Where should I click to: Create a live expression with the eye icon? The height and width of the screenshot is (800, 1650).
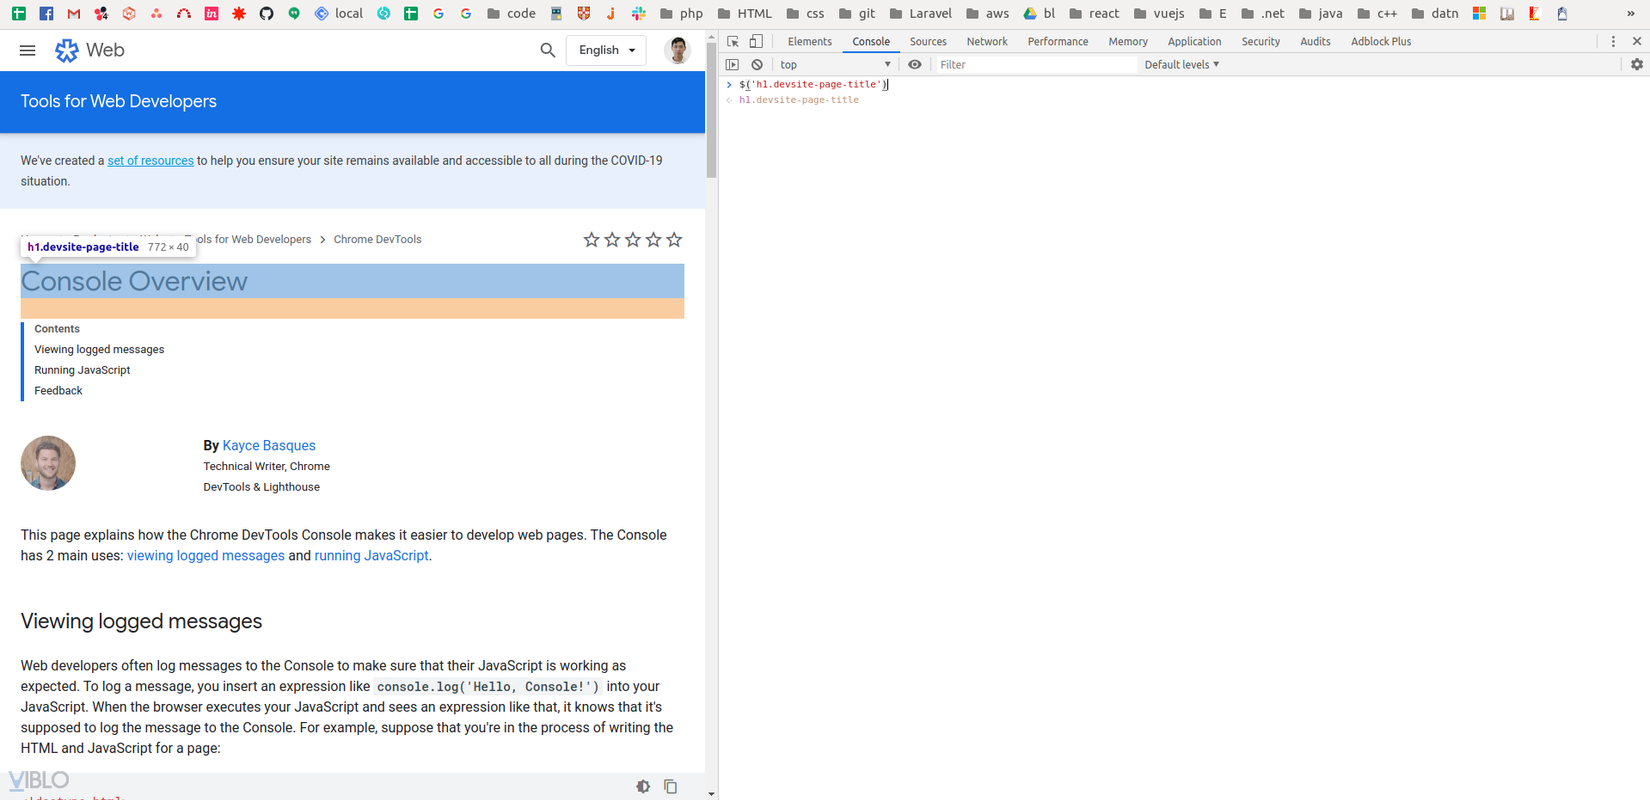(914, 65)
